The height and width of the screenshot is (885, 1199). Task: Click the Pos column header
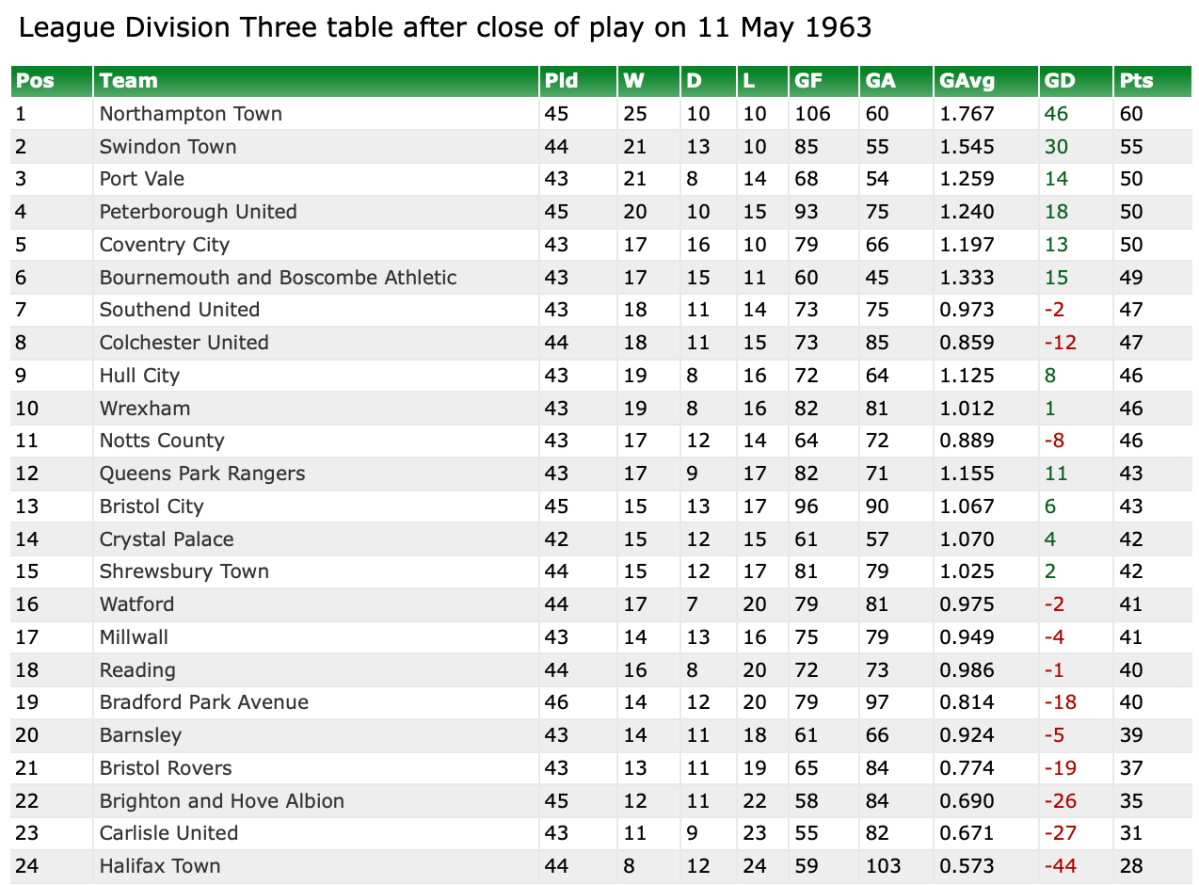(x=34, y=81)
